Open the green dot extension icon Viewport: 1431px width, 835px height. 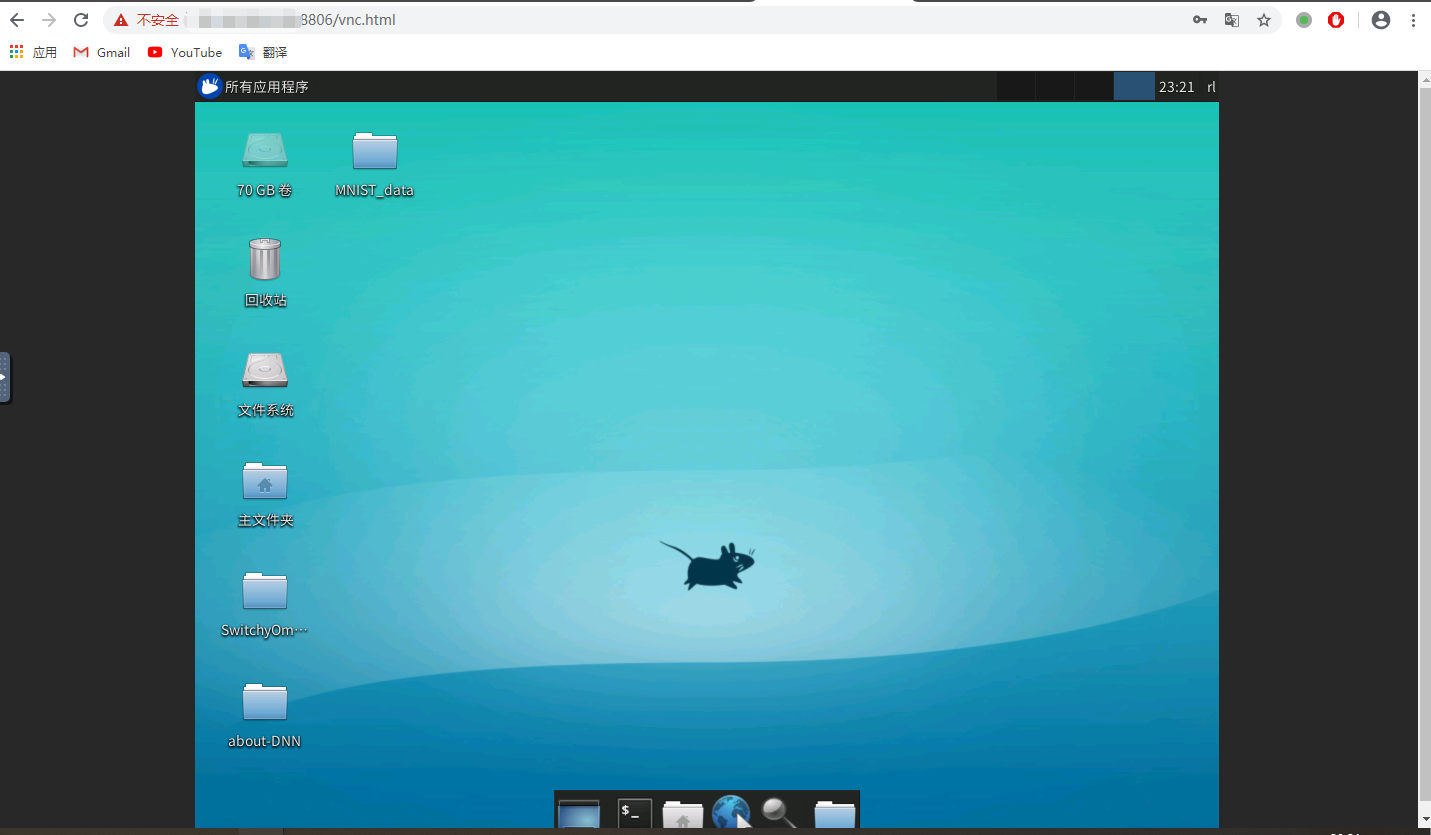[1304, 20]
